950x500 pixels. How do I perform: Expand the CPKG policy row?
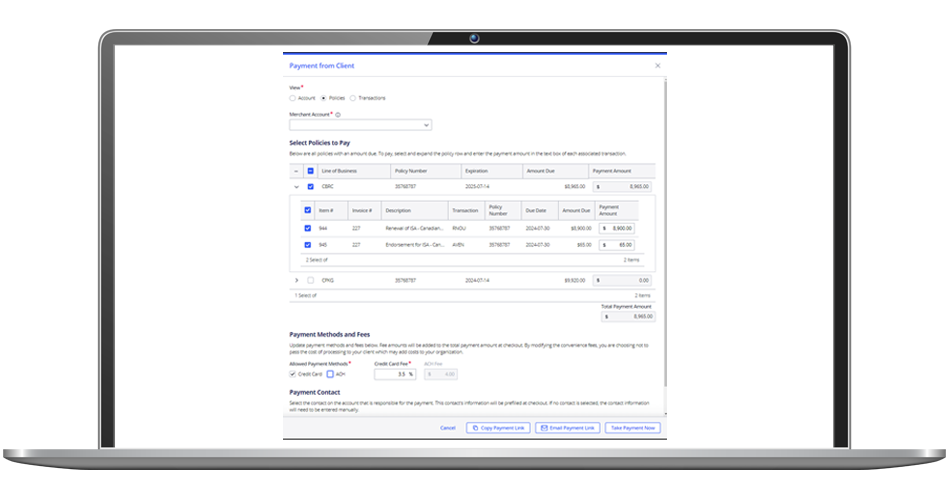[296, 281]
